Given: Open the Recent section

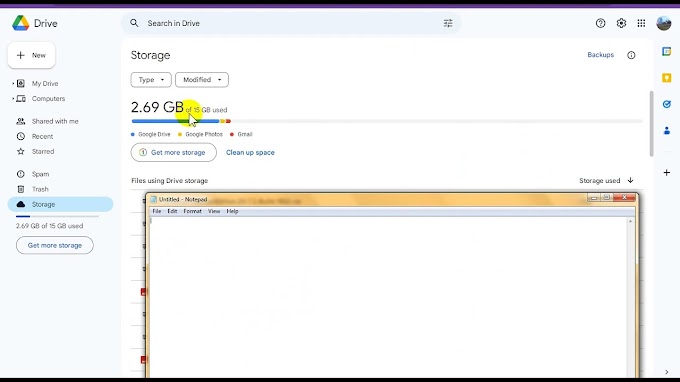Looking at the screenshot, I should point(42,137).
